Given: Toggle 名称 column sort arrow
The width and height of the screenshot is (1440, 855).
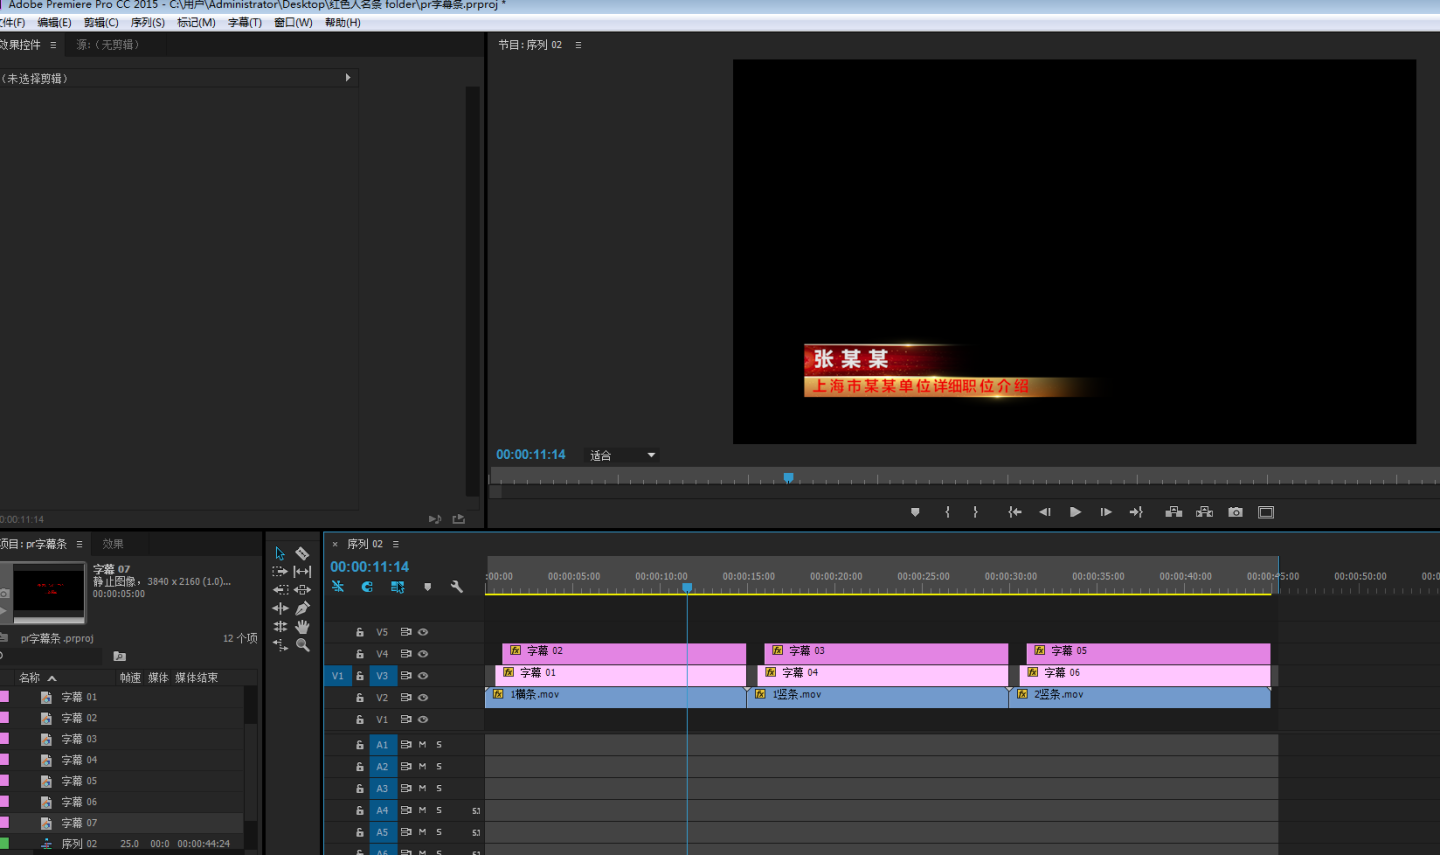Looking at the screenshot, I should (52, 678).
